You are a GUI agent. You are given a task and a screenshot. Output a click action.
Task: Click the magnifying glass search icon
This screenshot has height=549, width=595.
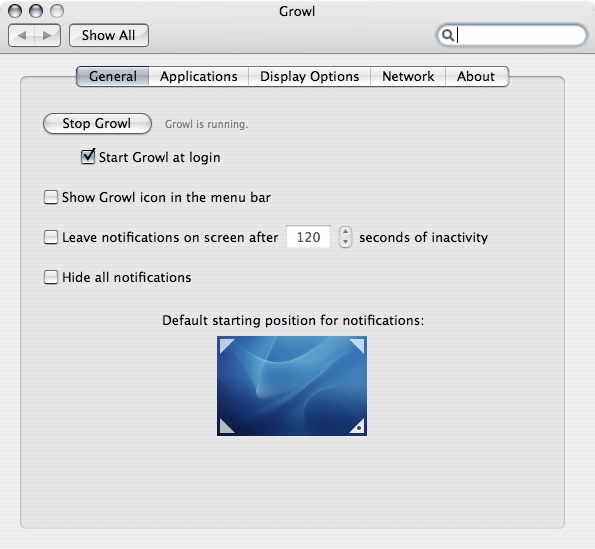point(448,35)
